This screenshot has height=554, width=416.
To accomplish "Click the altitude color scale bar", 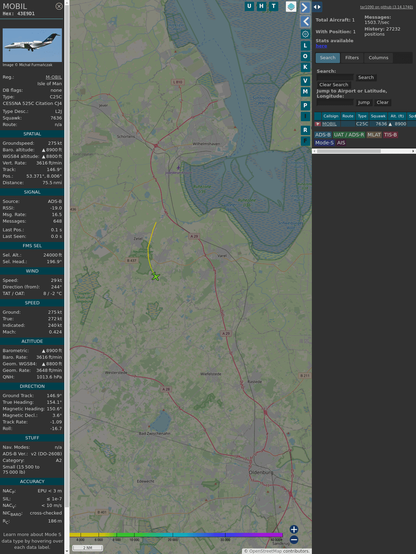I will (176, 535).
